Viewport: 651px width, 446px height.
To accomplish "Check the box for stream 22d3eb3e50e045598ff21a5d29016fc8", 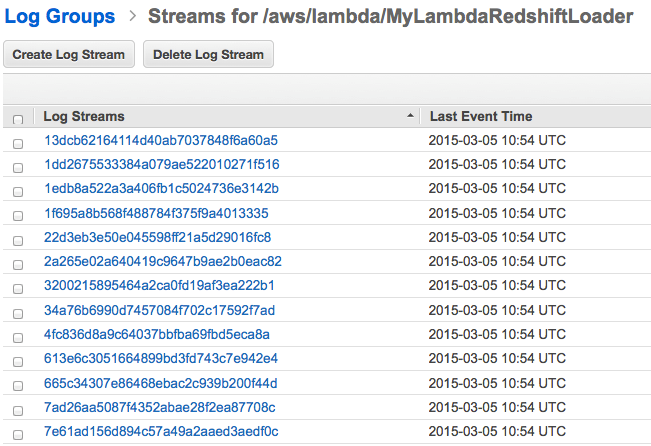I will point(18,241).
